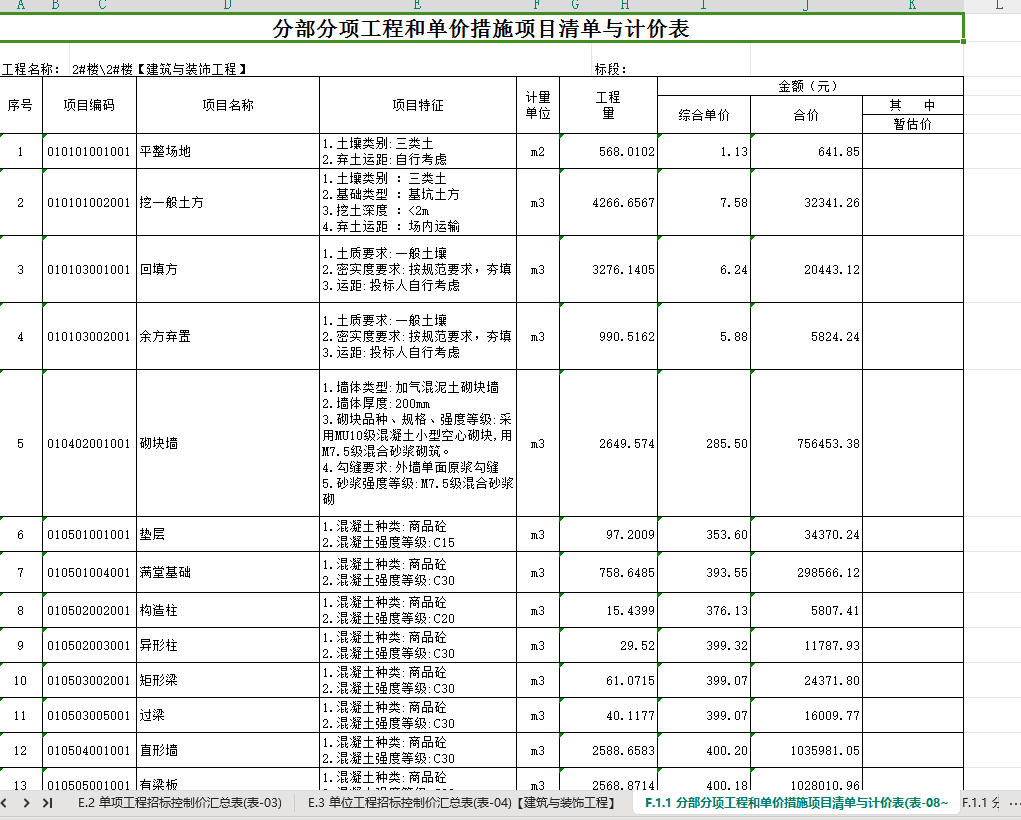Viewport: 1021px width, 820px height.
Task: Jump to the last sheet arrow
Action: tap(48, 803)
